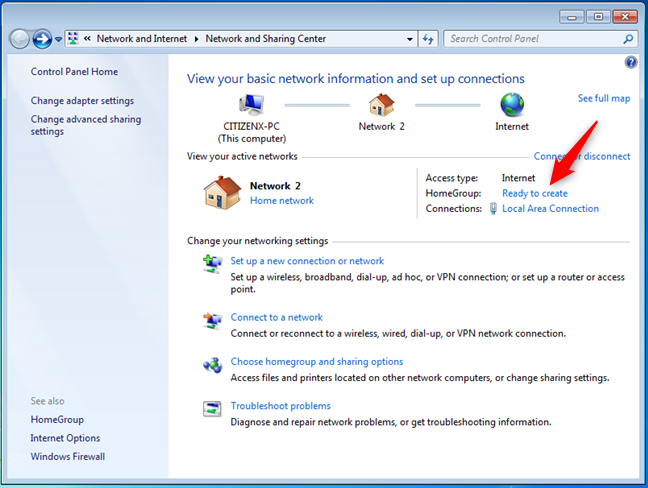Click the 'View your basic network information' title

(x=356, y=79)
